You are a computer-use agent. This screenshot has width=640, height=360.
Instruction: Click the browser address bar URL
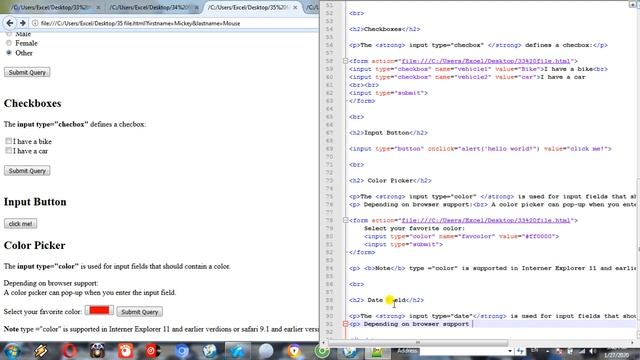[x=140, y=23]
